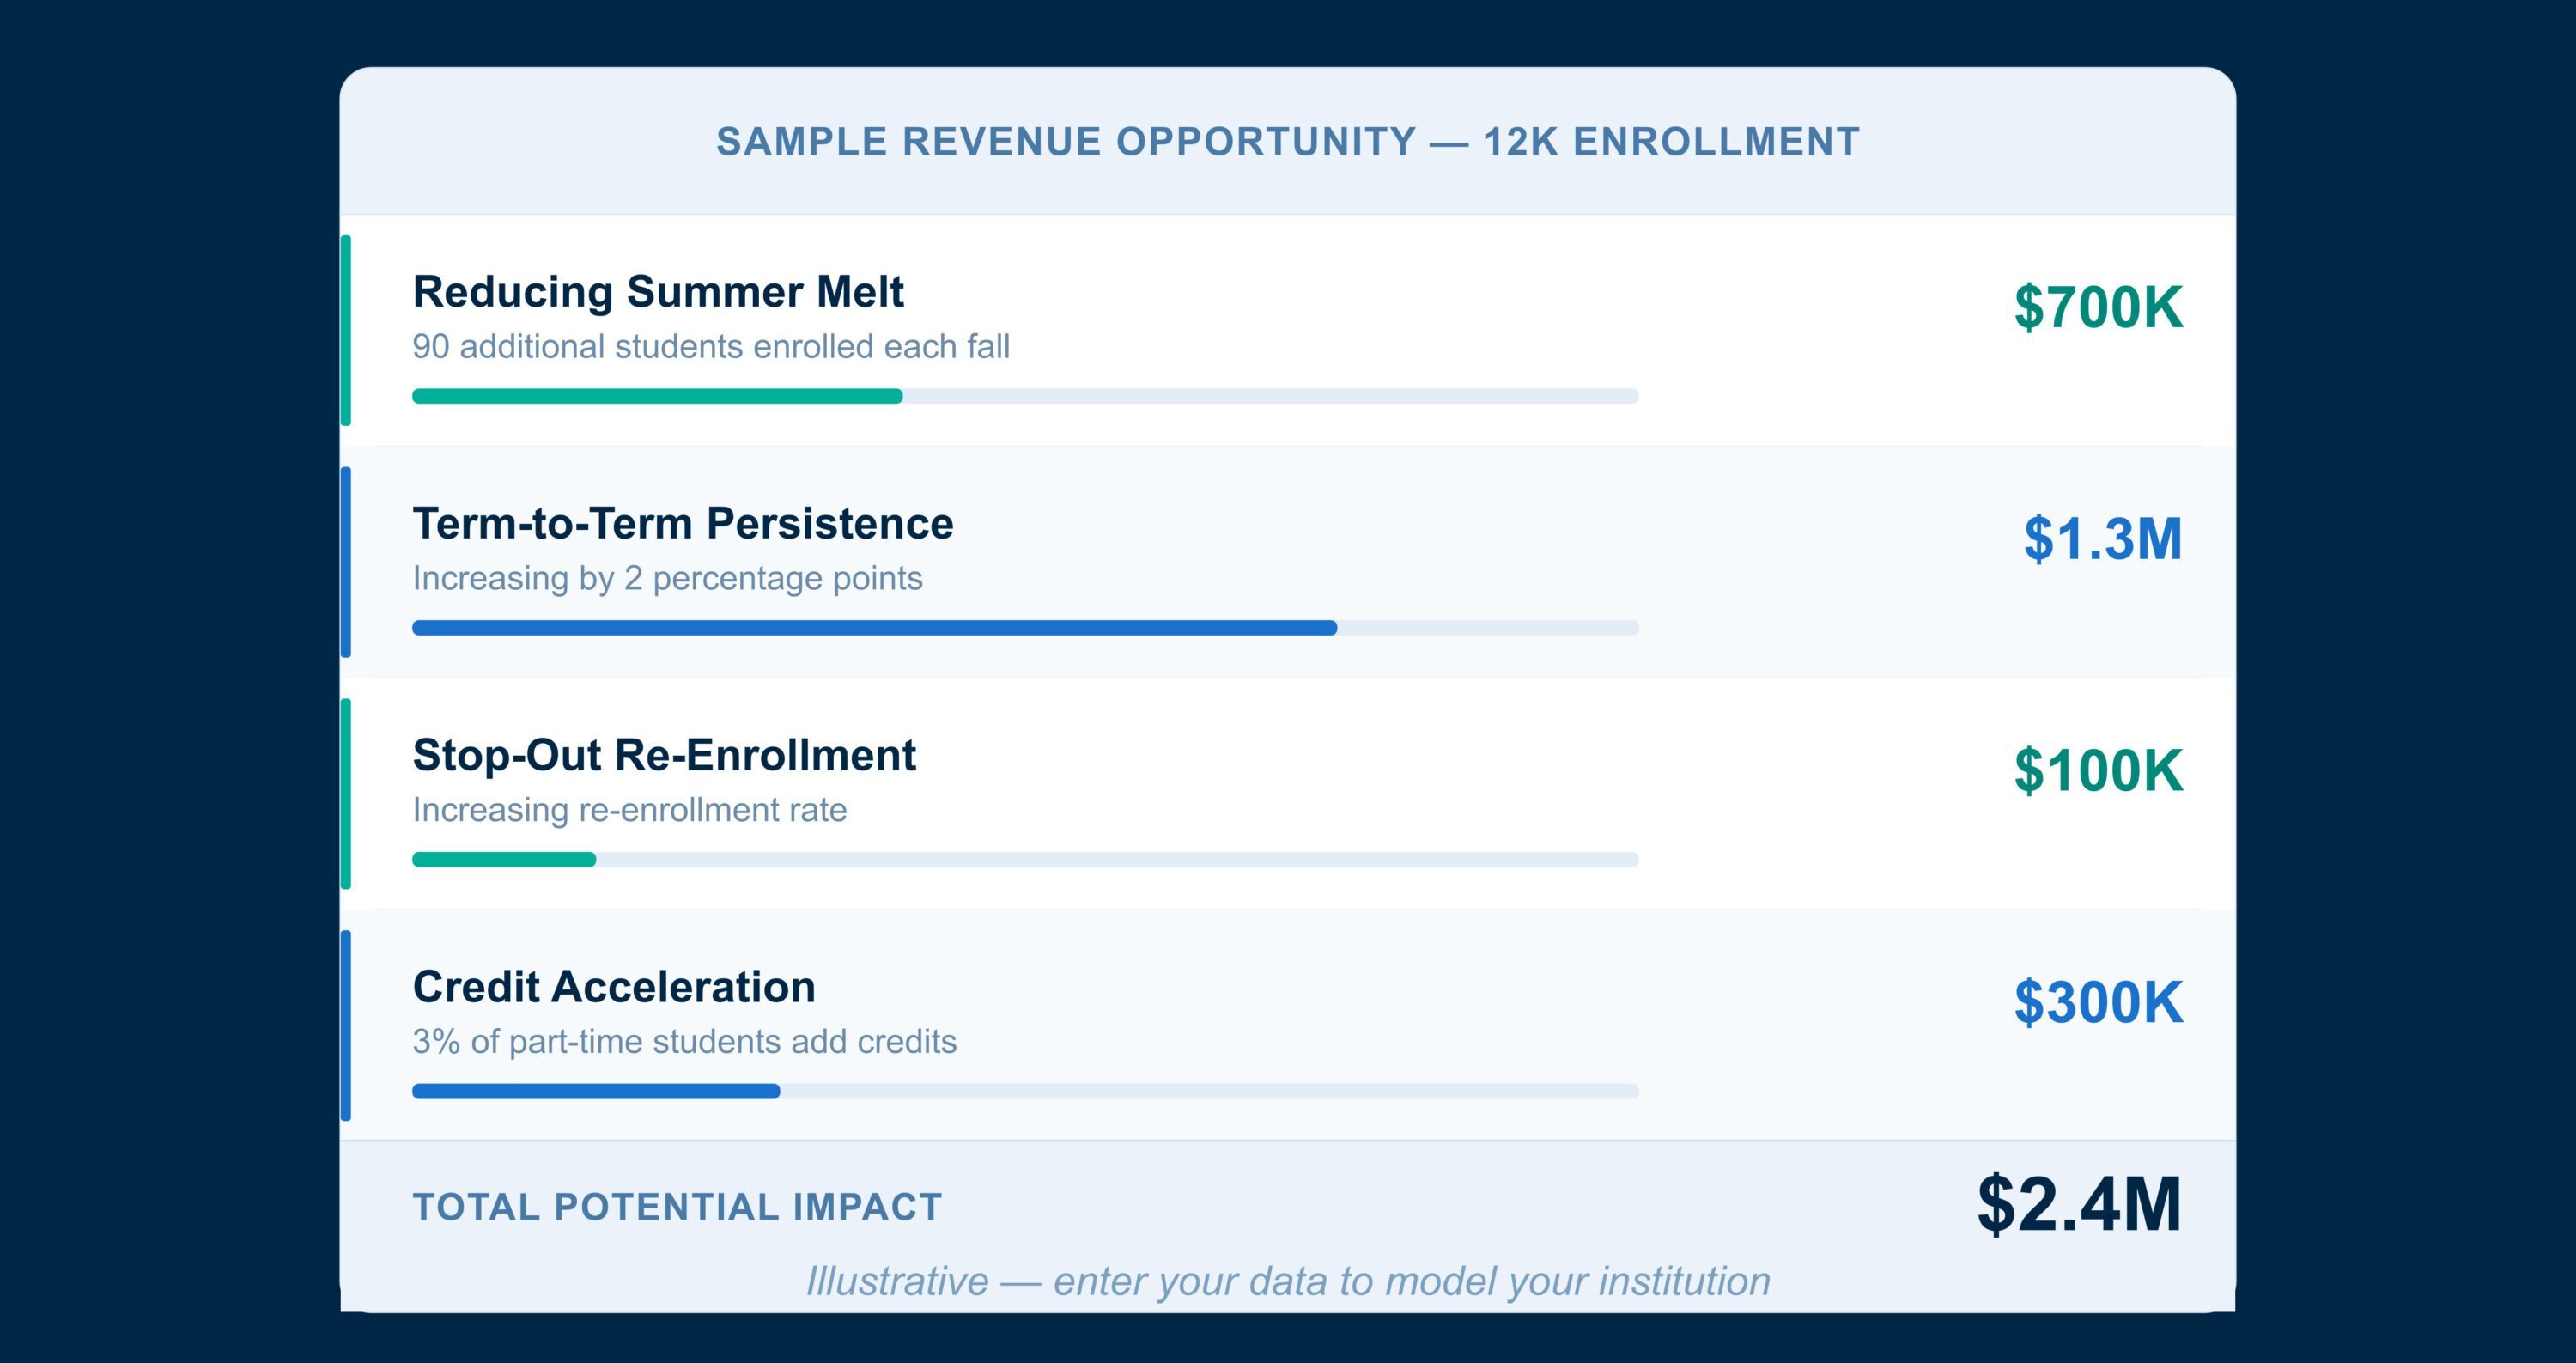2576x1363 pixels.
Task: Click the Increasing by 2 percentage points text
Action: (x=667, y=578)
